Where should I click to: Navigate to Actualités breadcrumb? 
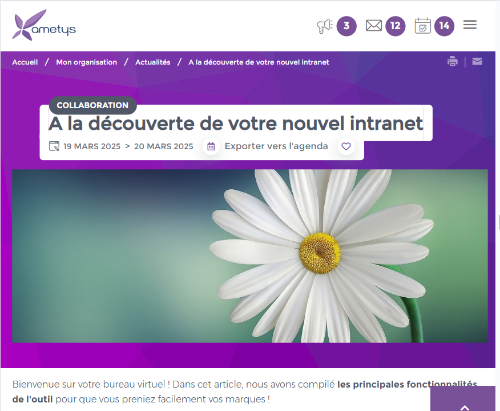click(153, 62)
